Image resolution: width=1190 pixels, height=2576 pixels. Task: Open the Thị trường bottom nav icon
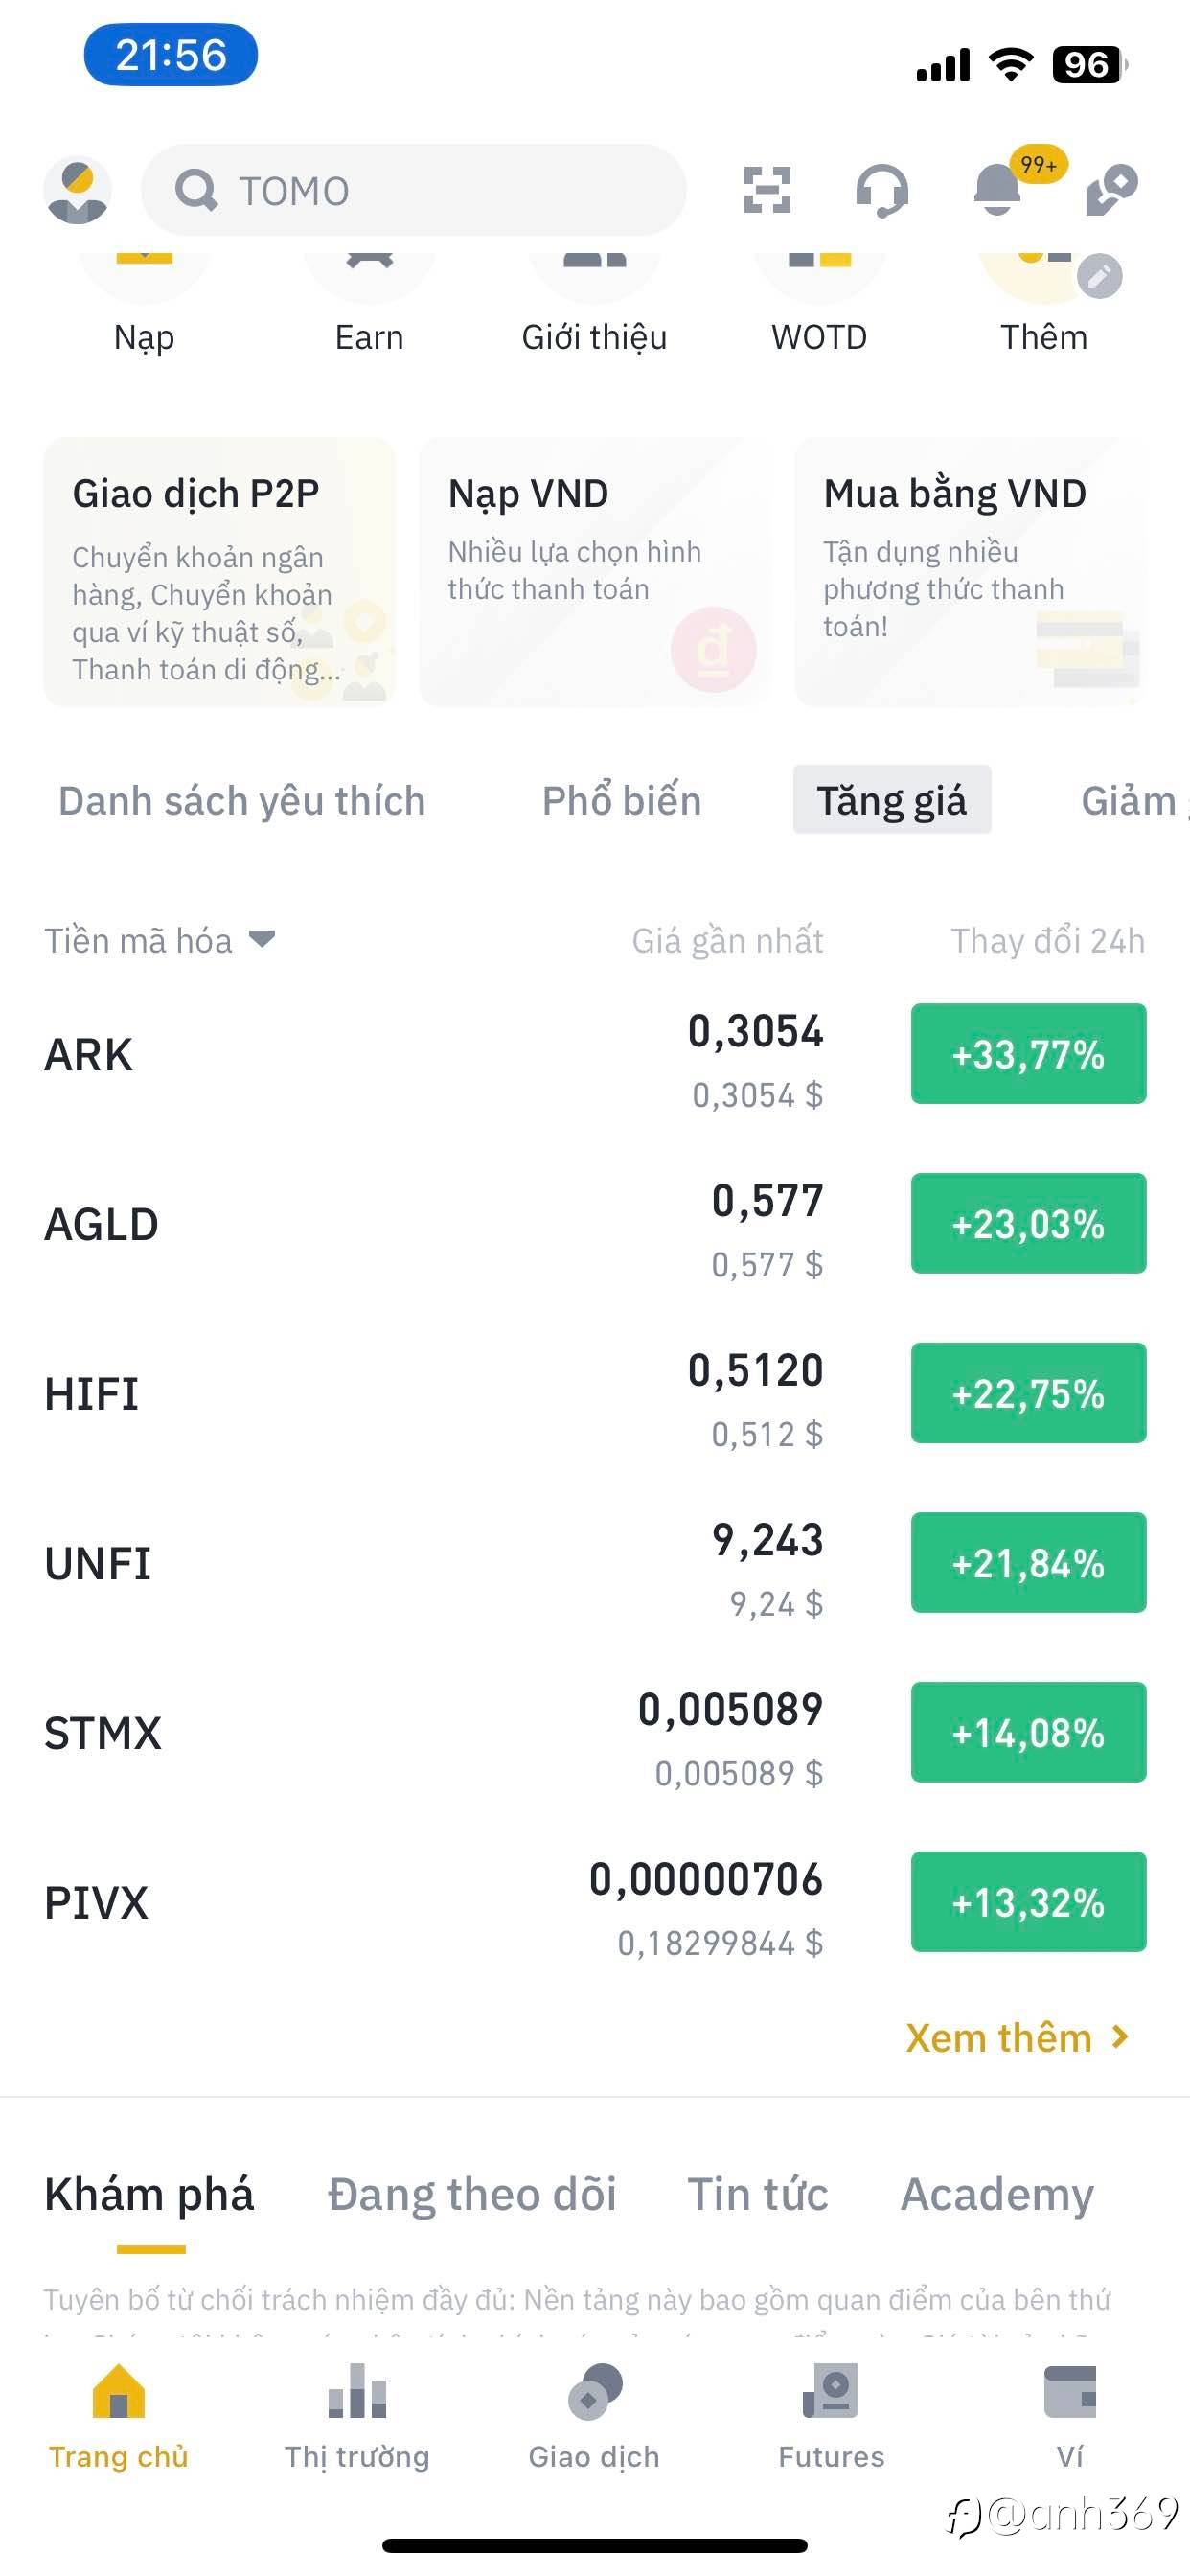357,2393
